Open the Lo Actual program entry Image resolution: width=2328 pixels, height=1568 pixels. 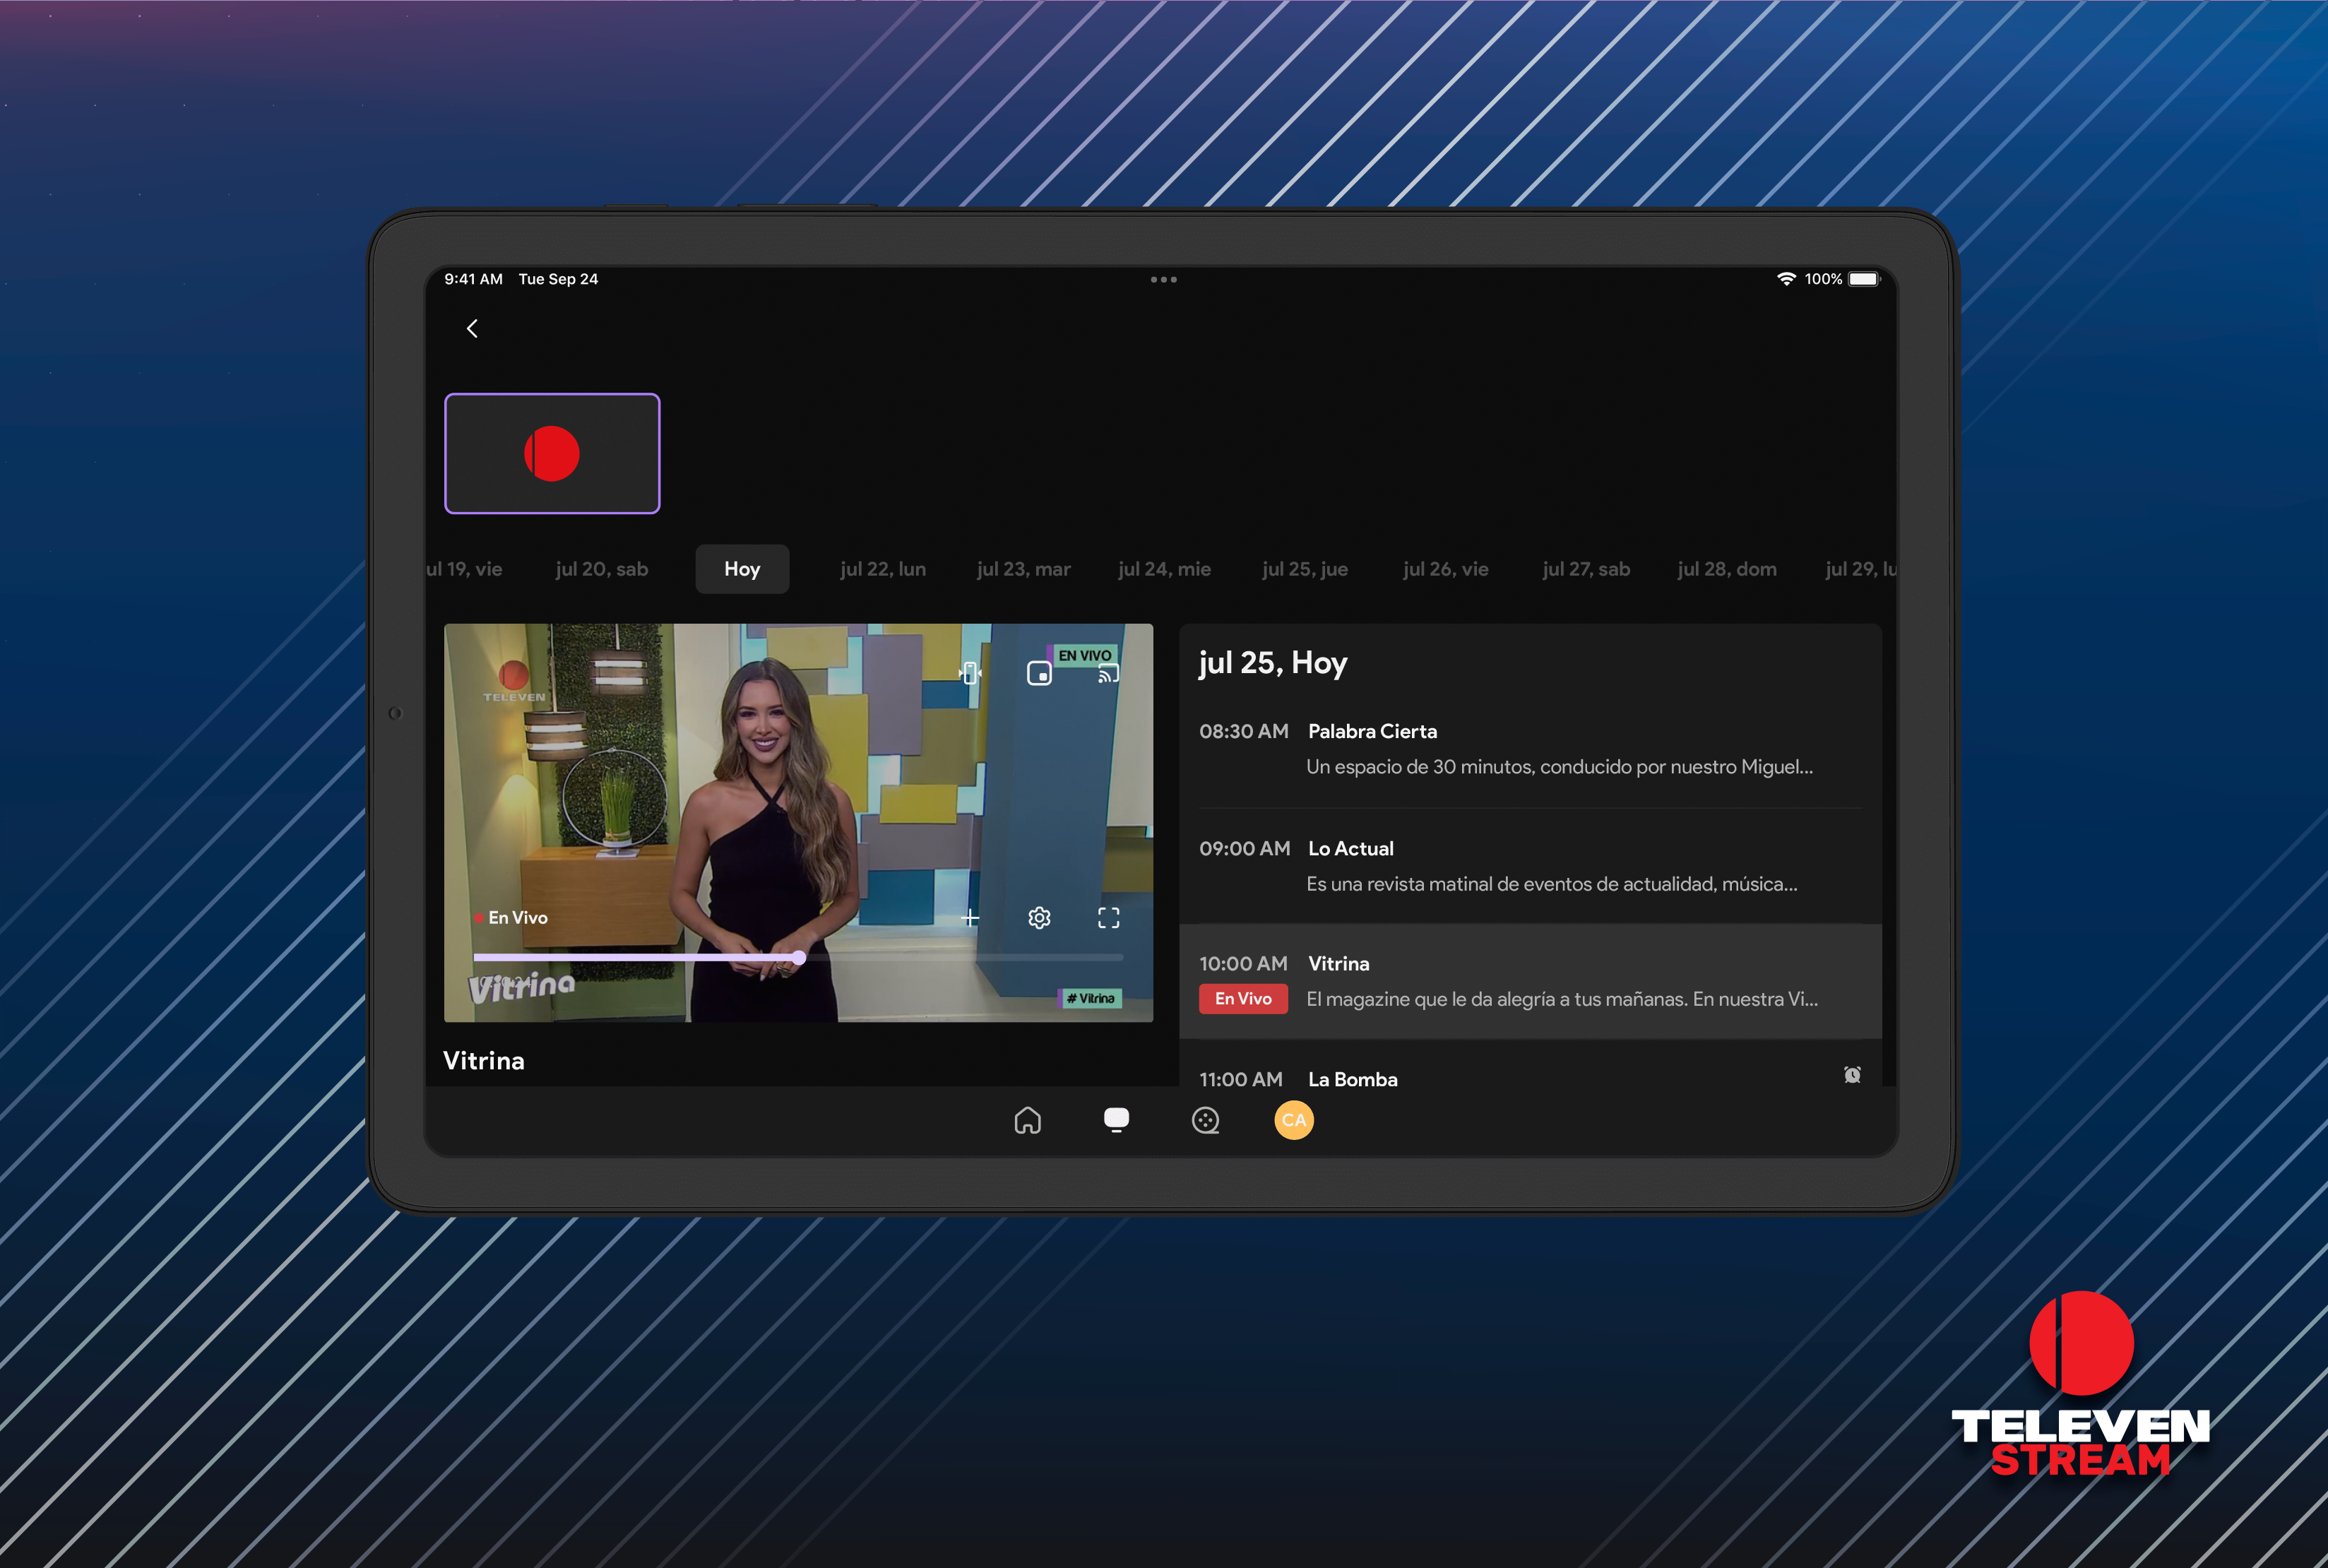coord(1530,866)
